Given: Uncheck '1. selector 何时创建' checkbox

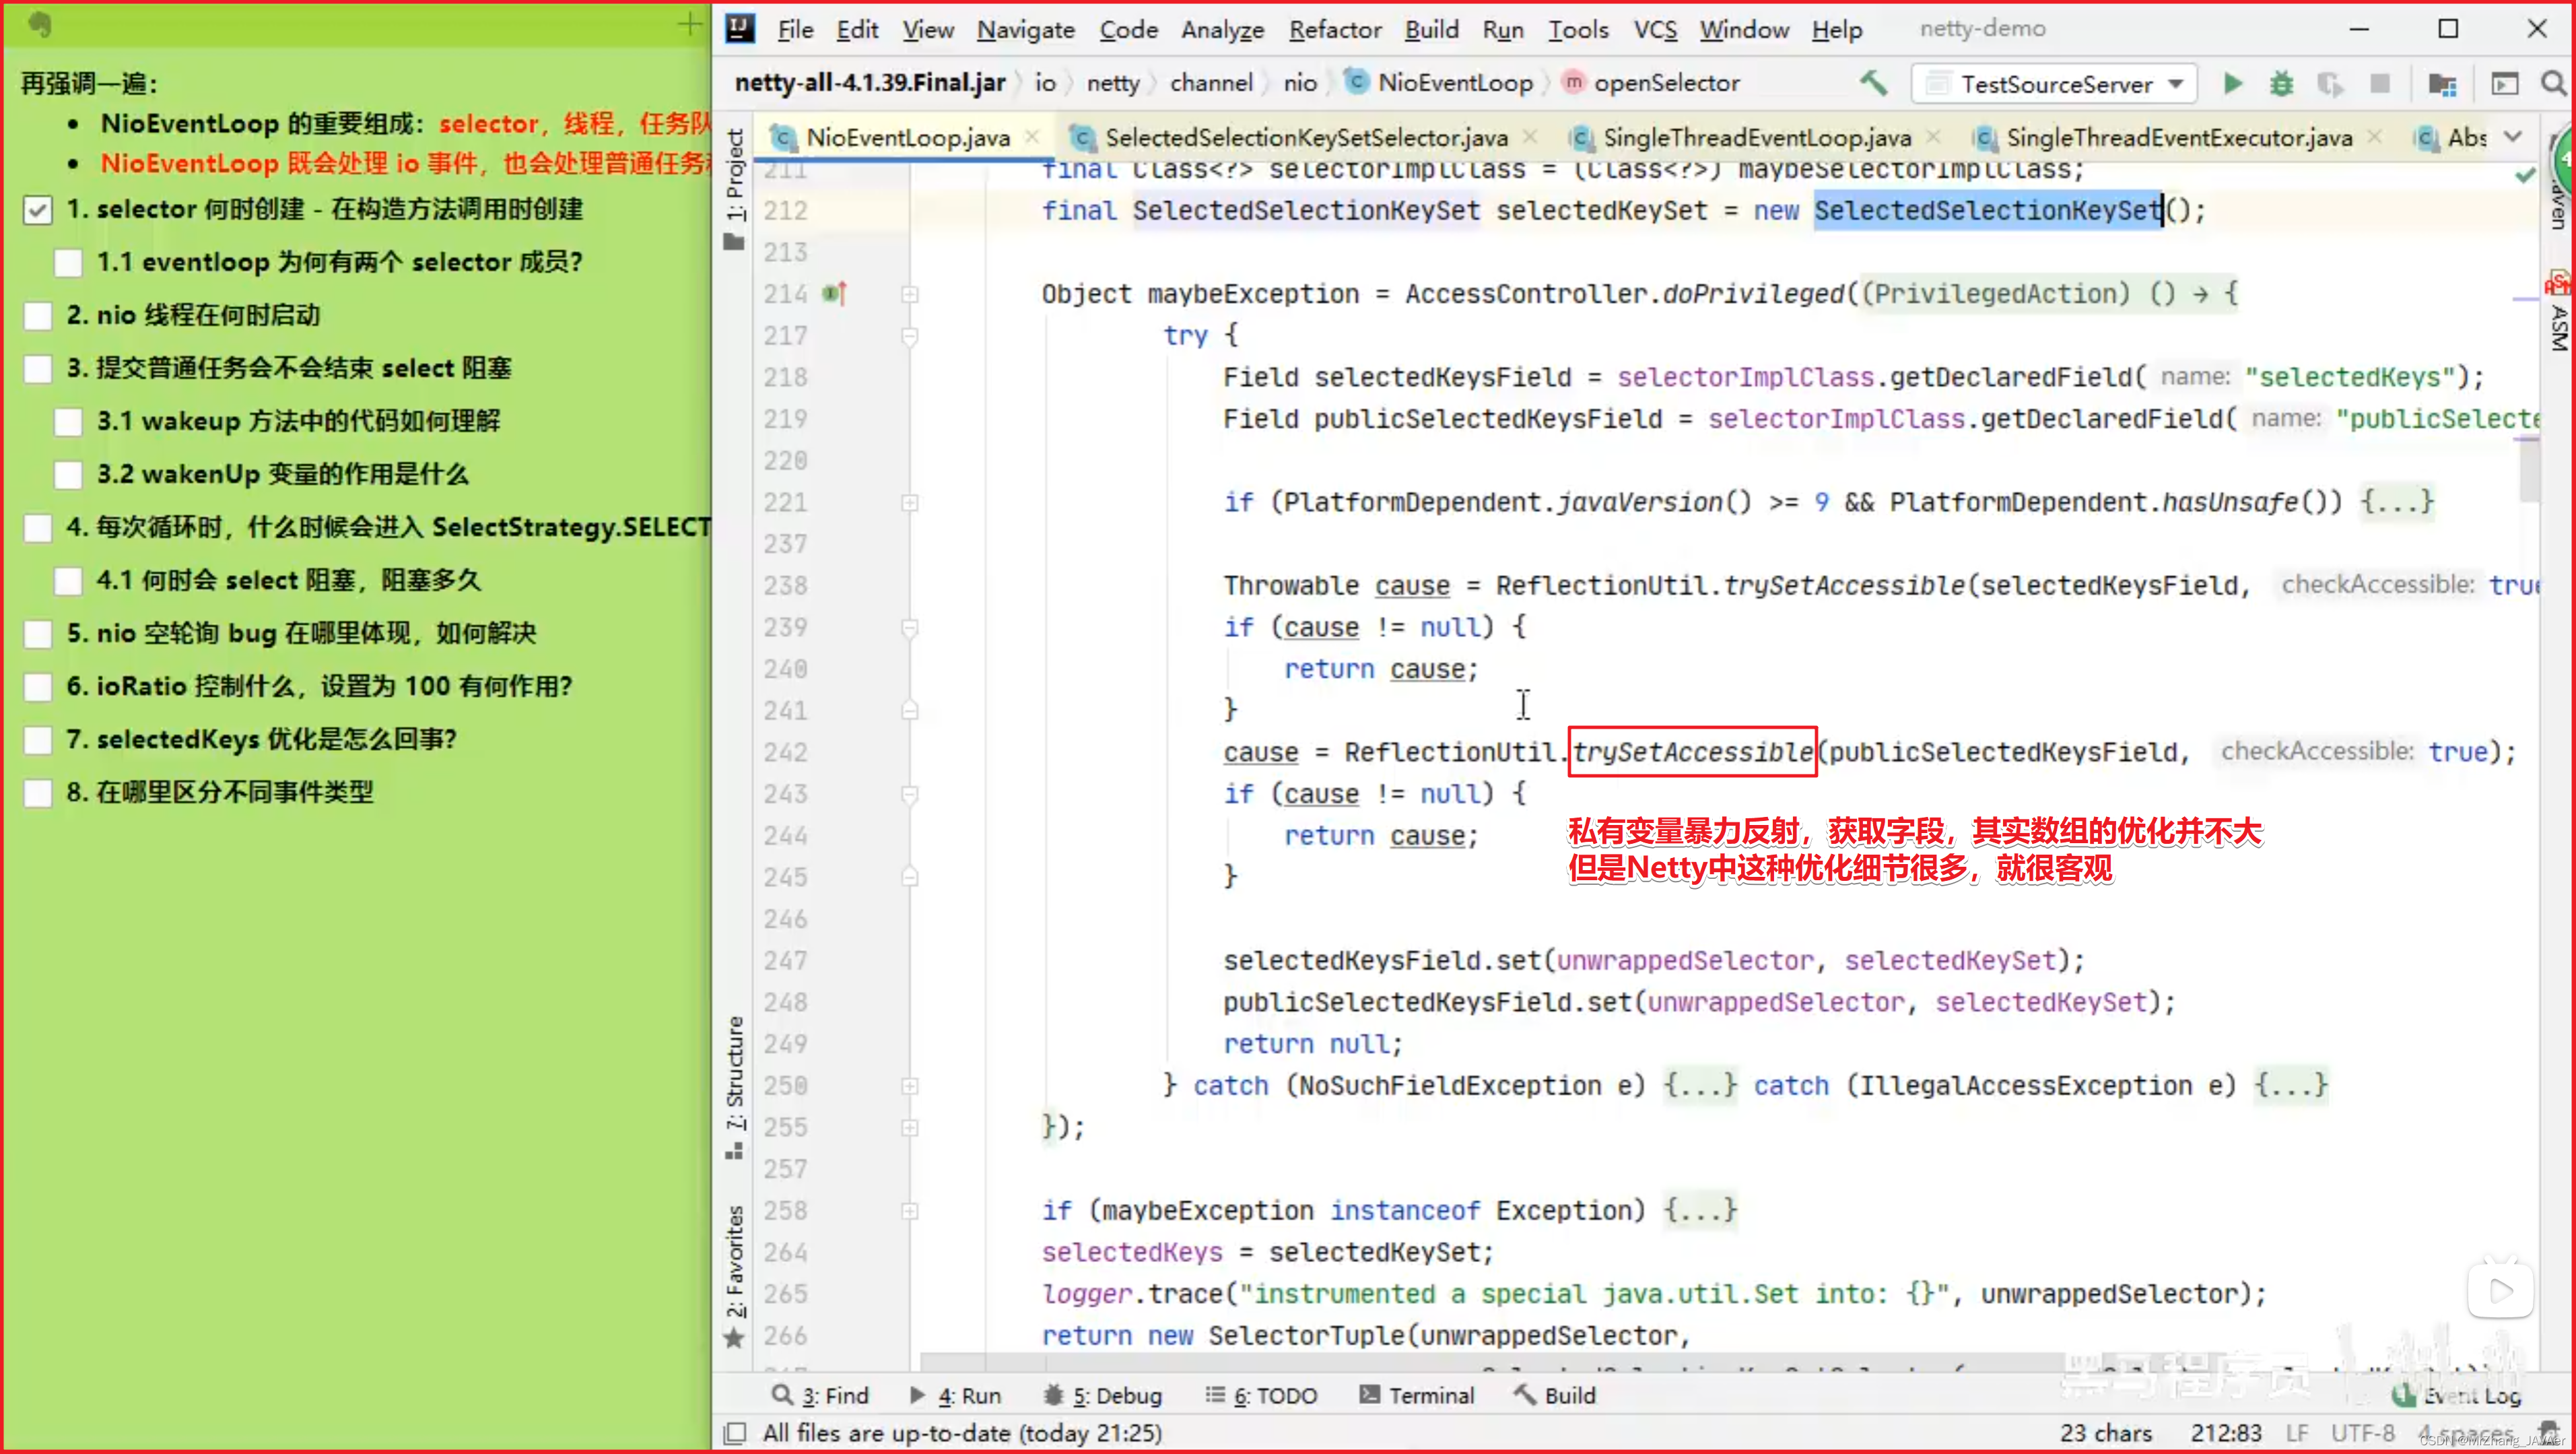Looking at the screenshot, I should [38, 210].
